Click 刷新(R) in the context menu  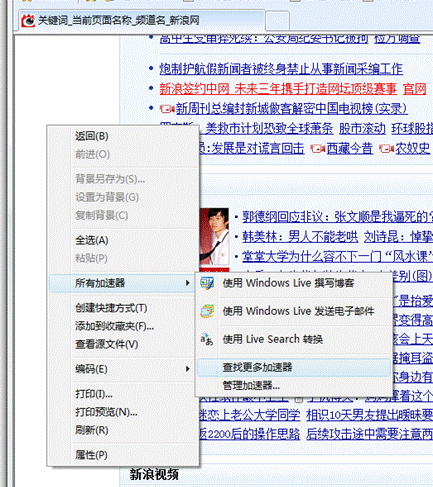coord(92,430)
